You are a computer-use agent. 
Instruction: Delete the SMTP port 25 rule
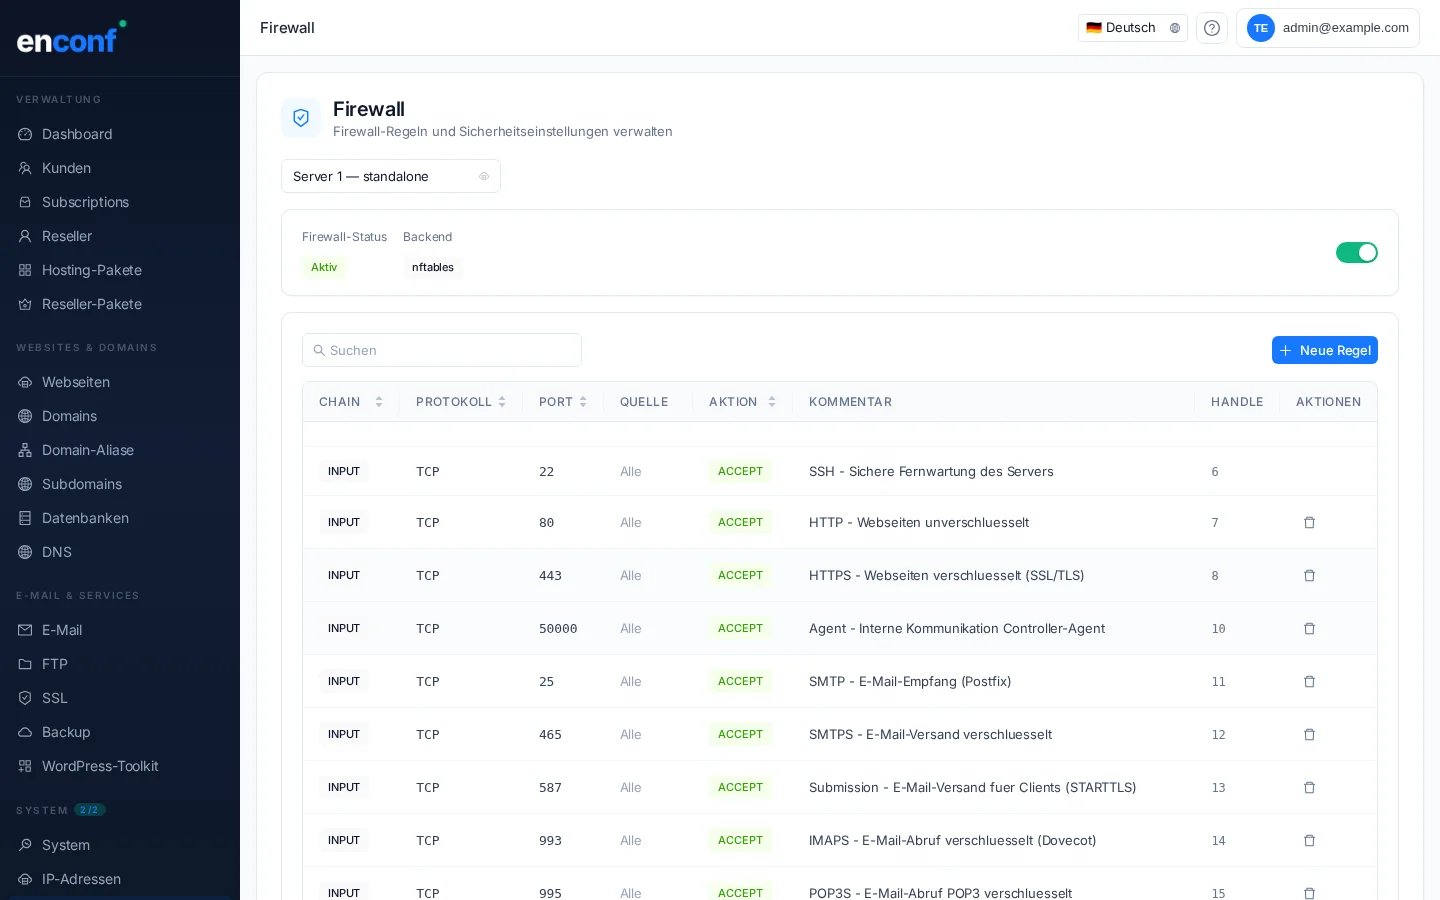coord(1310,681)
